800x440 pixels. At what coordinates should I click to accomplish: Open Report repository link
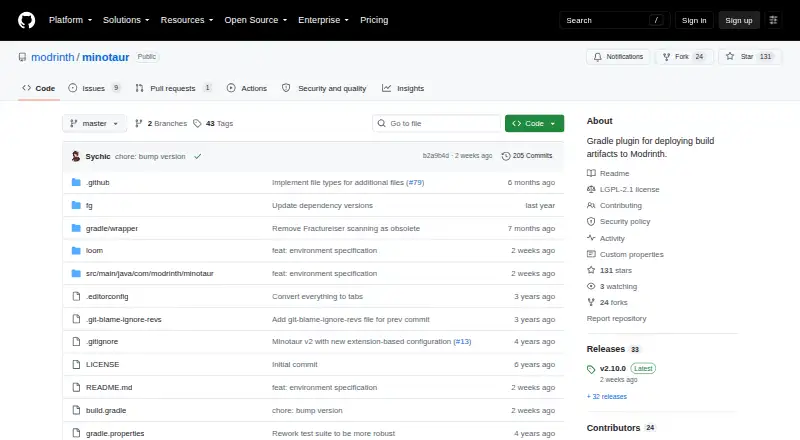click(616, 319)
